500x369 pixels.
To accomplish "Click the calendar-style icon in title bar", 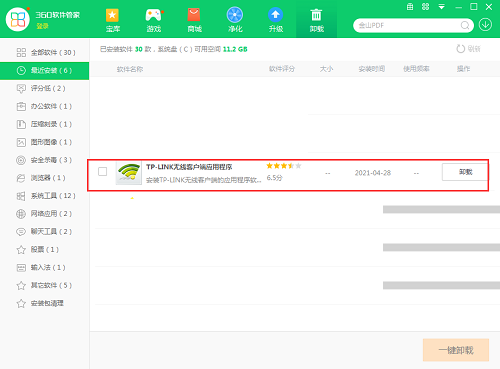I will pos(410,7).
